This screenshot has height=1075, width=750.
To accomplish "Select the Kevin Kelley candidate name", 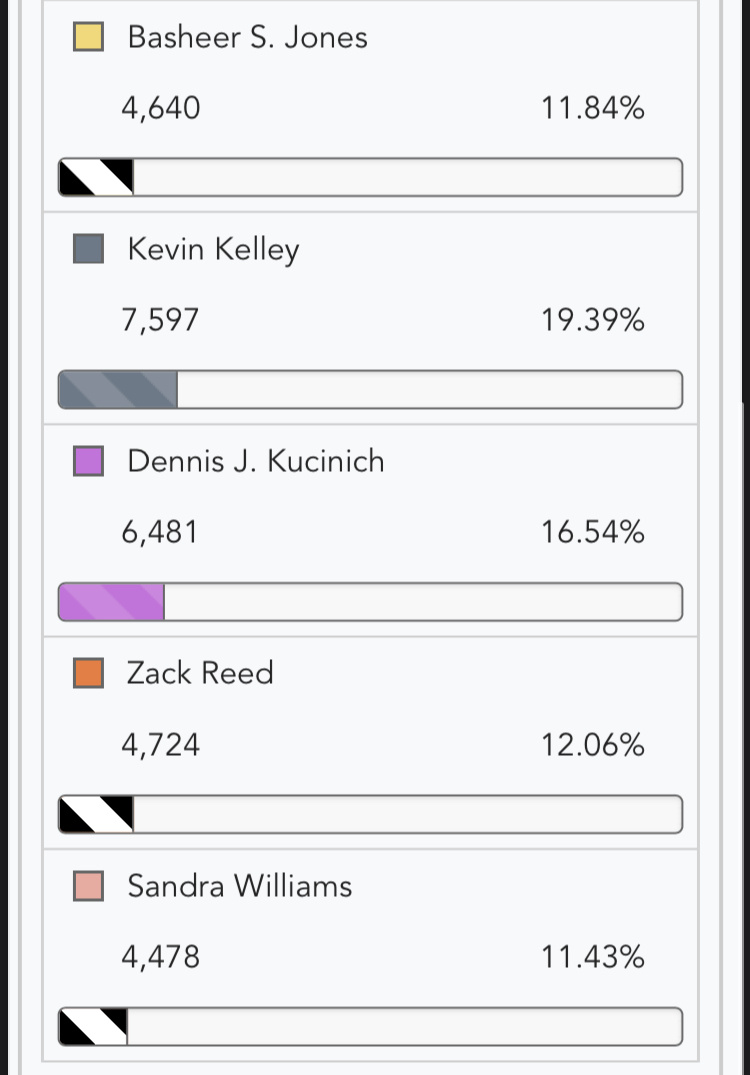I will pyautogui.click(x=213, y=250).
